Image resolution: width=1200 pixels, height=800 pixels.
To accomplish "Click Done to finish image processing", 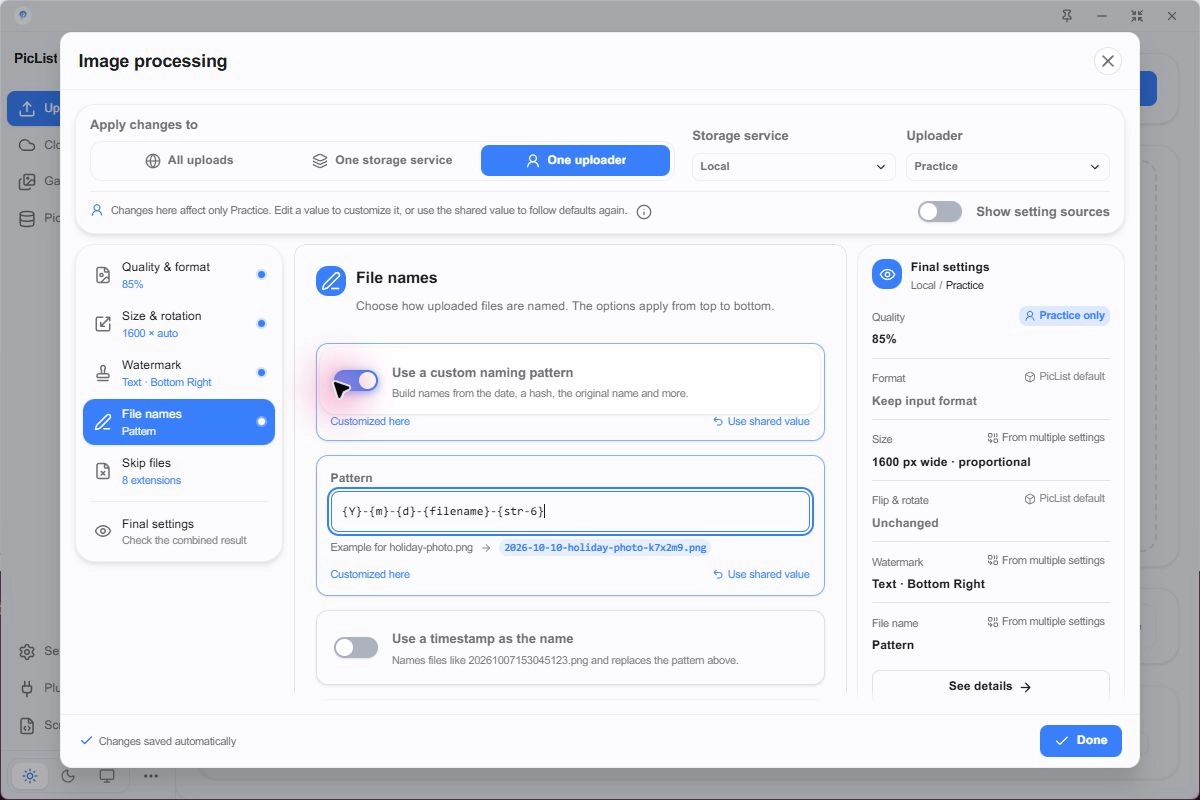I will tap(1081, 741).
